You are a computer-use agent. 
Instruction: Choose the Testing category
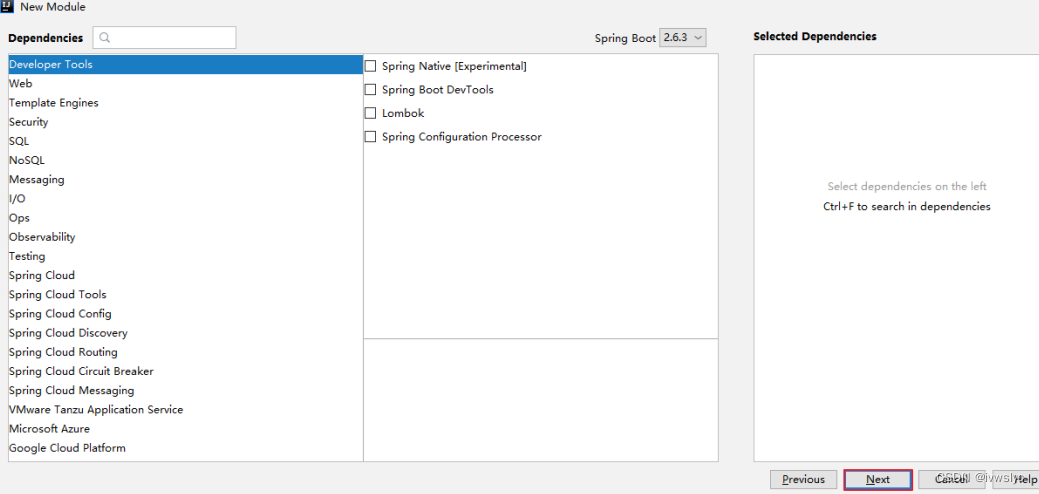(186, 257)
